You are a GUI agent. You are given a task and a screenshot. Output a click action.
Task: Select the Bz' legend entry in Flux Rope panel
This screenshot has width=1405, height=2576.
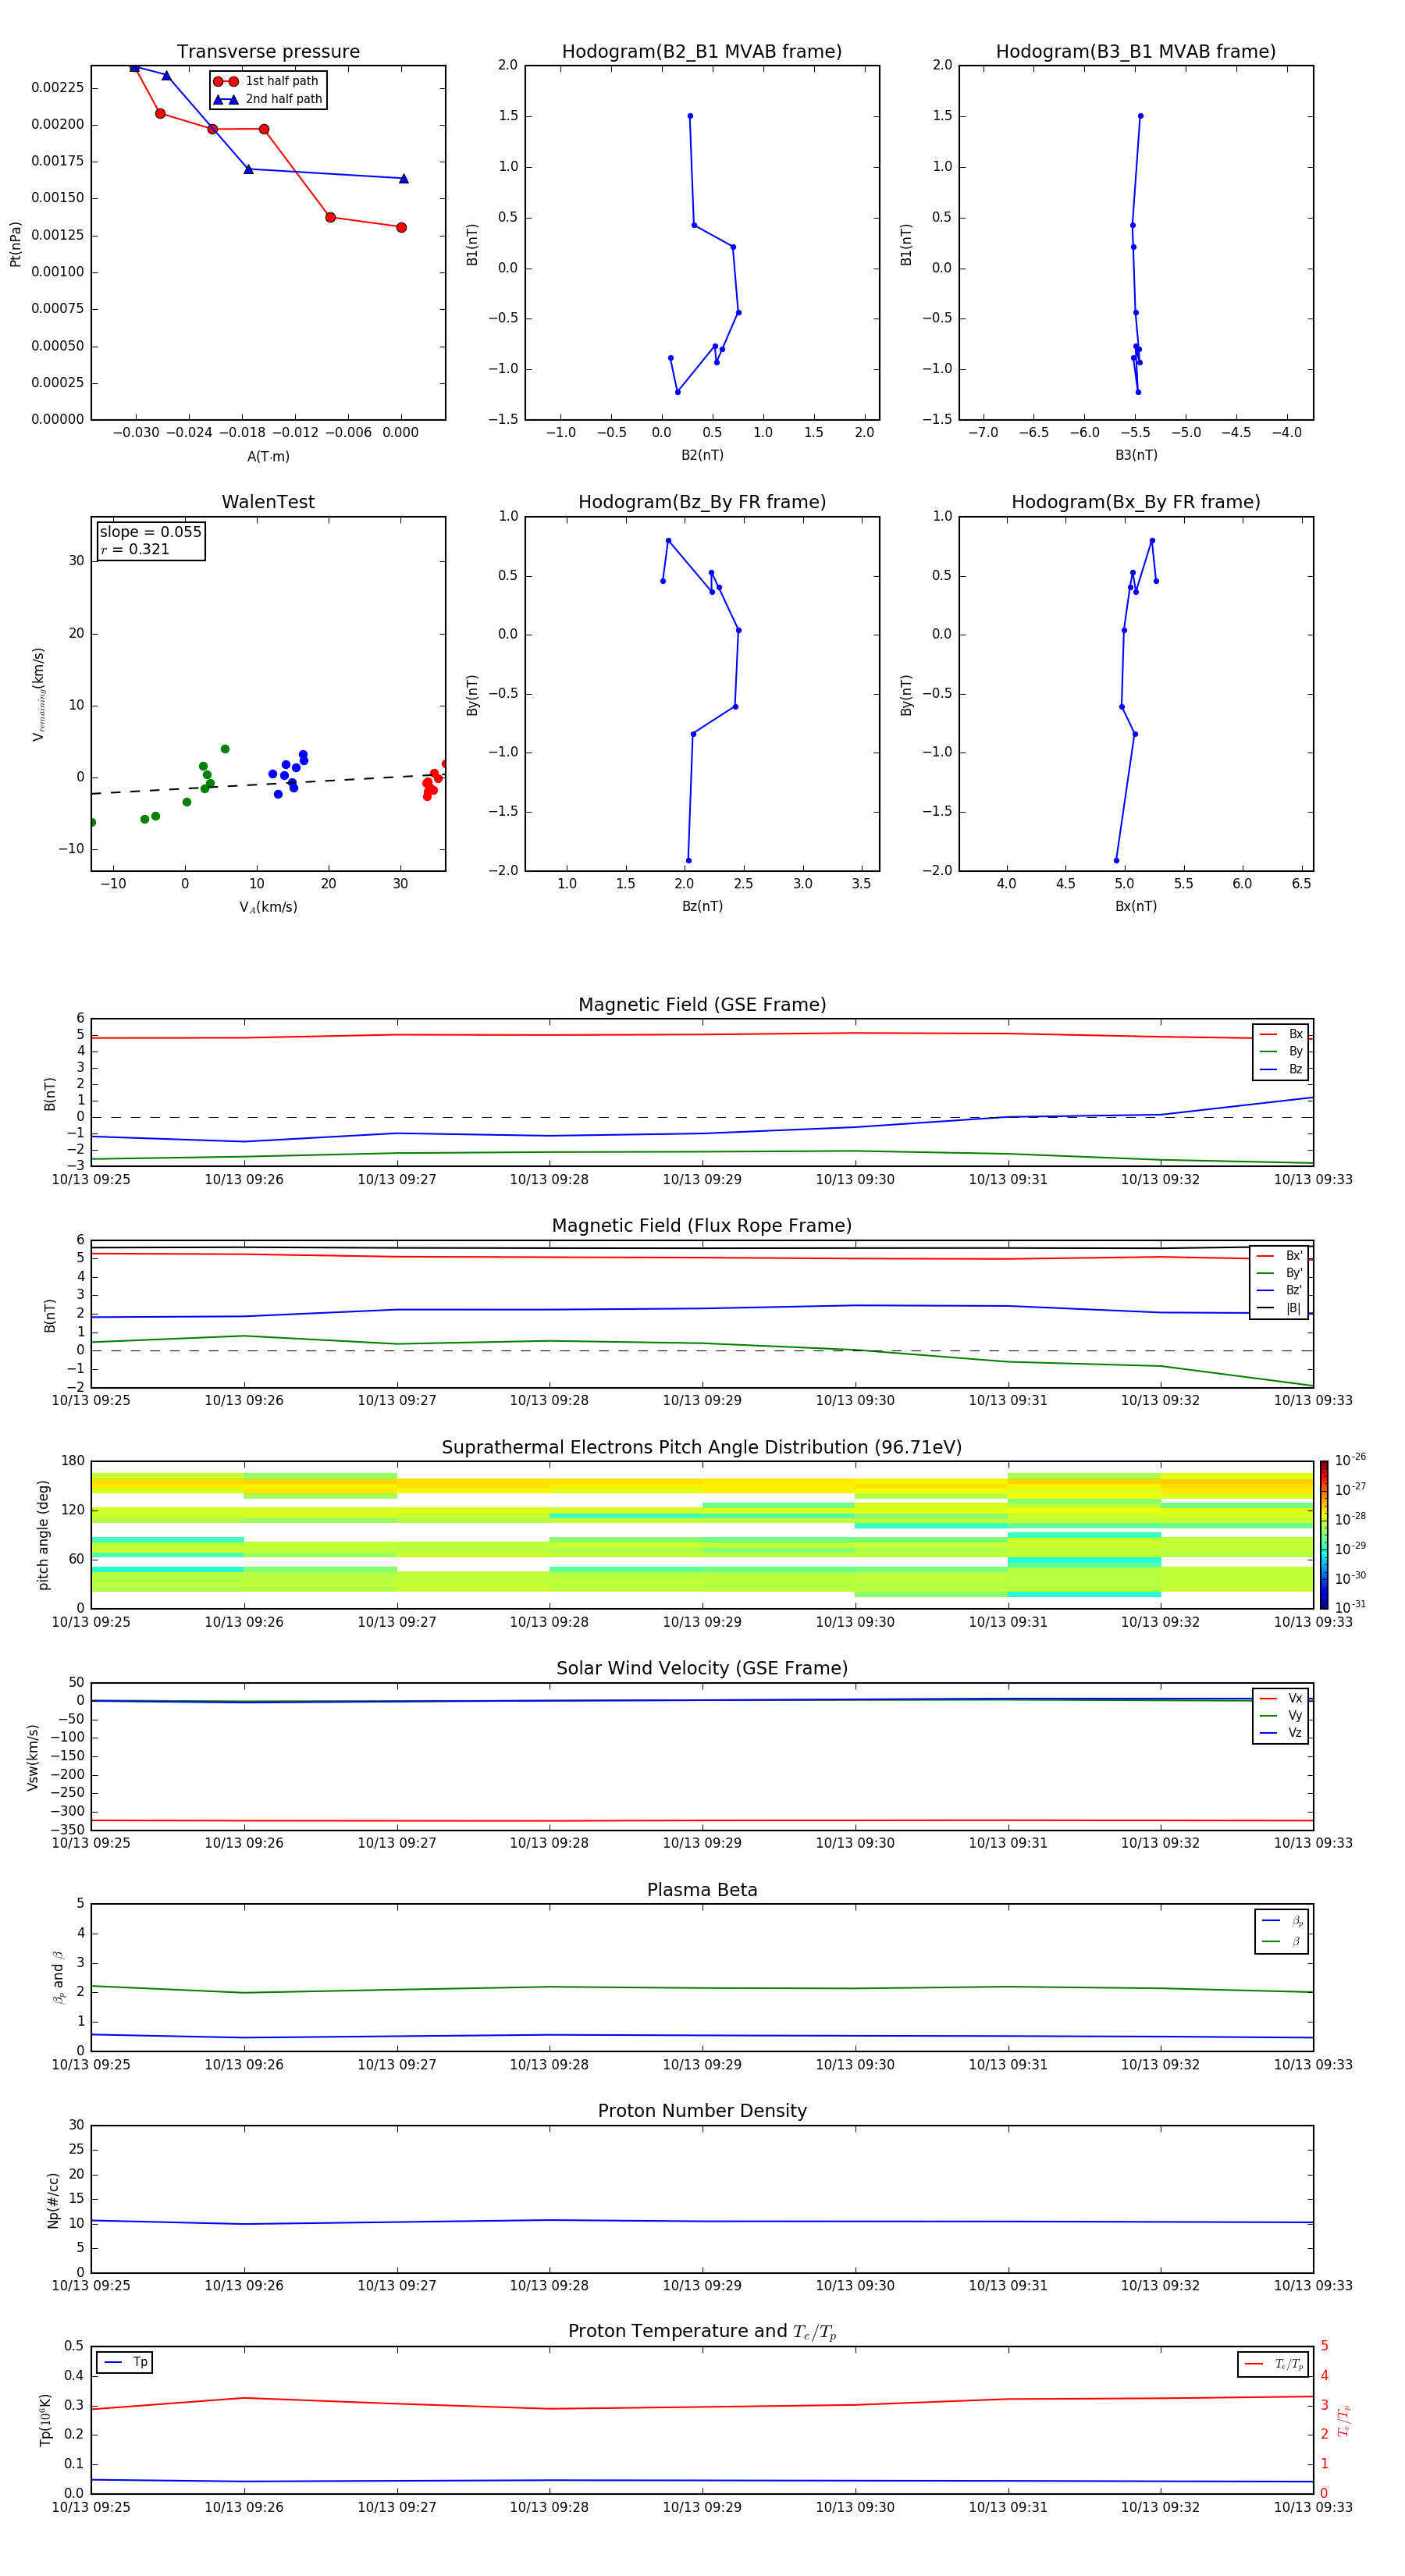coord(1280,1290)
